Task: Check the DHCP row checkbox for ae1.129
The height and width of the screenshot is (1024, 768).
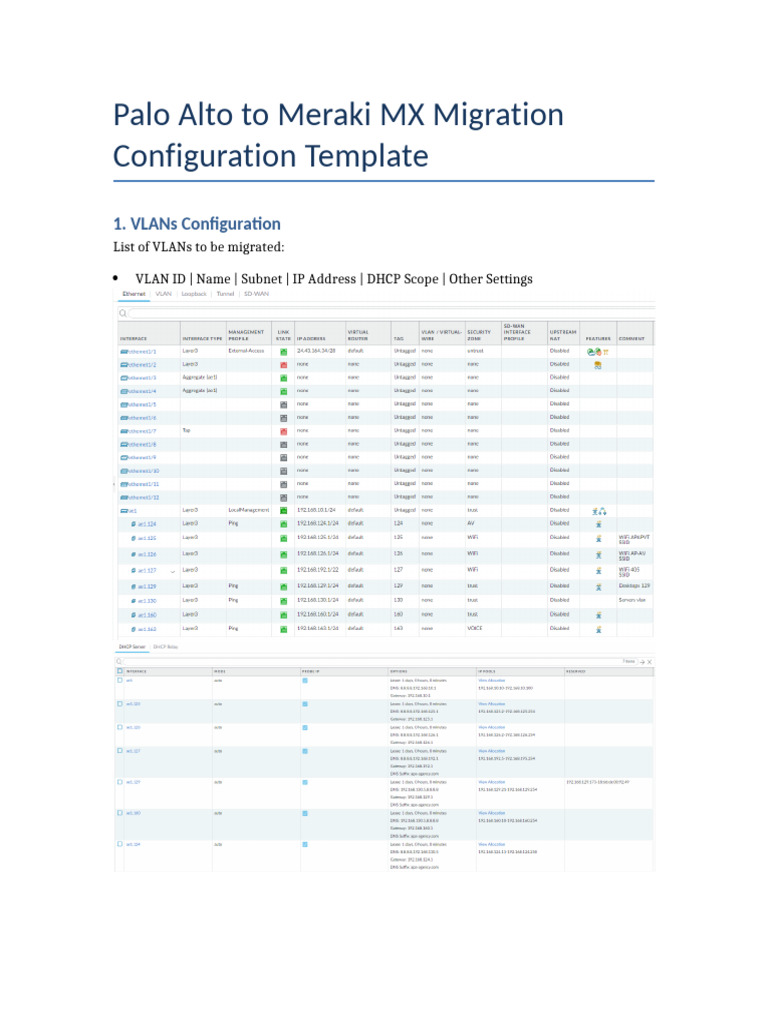Action: (x=120, y=782)
